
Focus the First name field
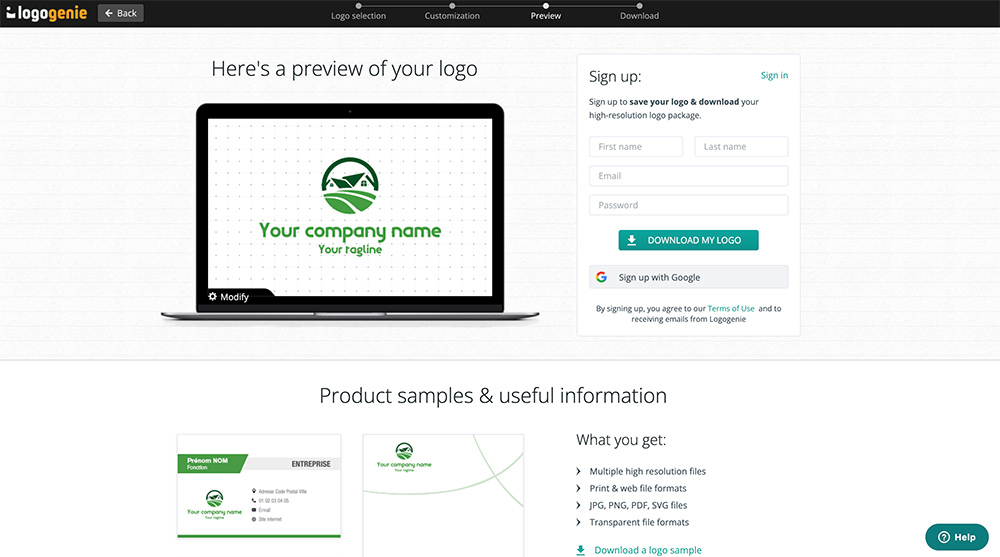[636, 147]
